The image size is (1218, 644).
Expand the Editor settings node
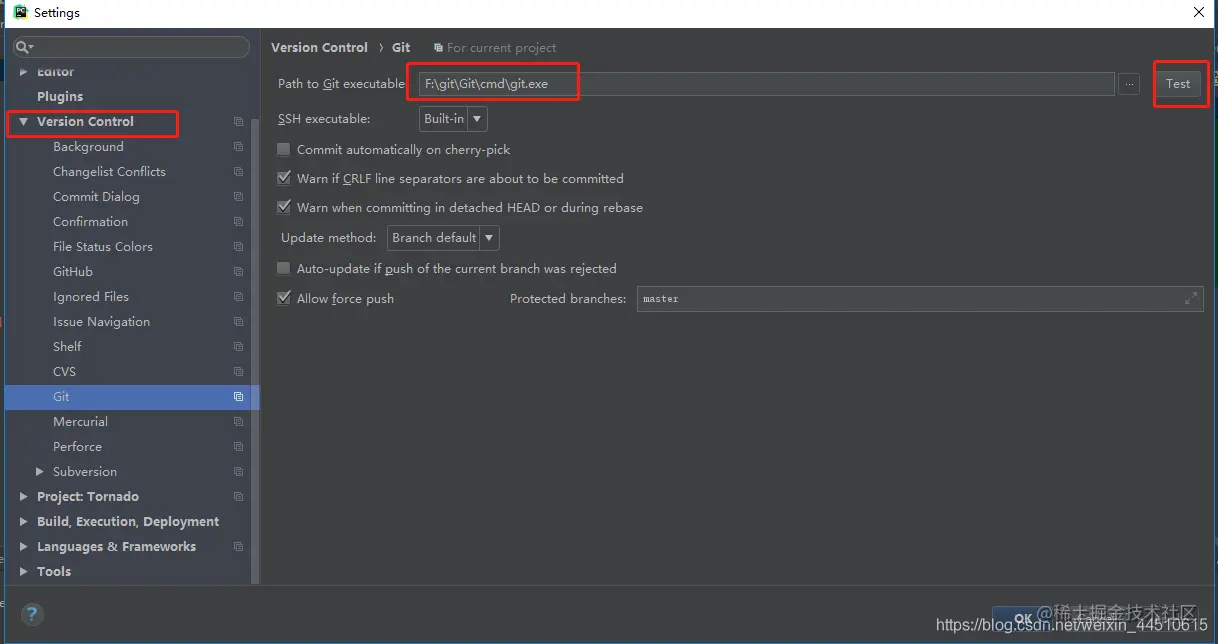24,72
